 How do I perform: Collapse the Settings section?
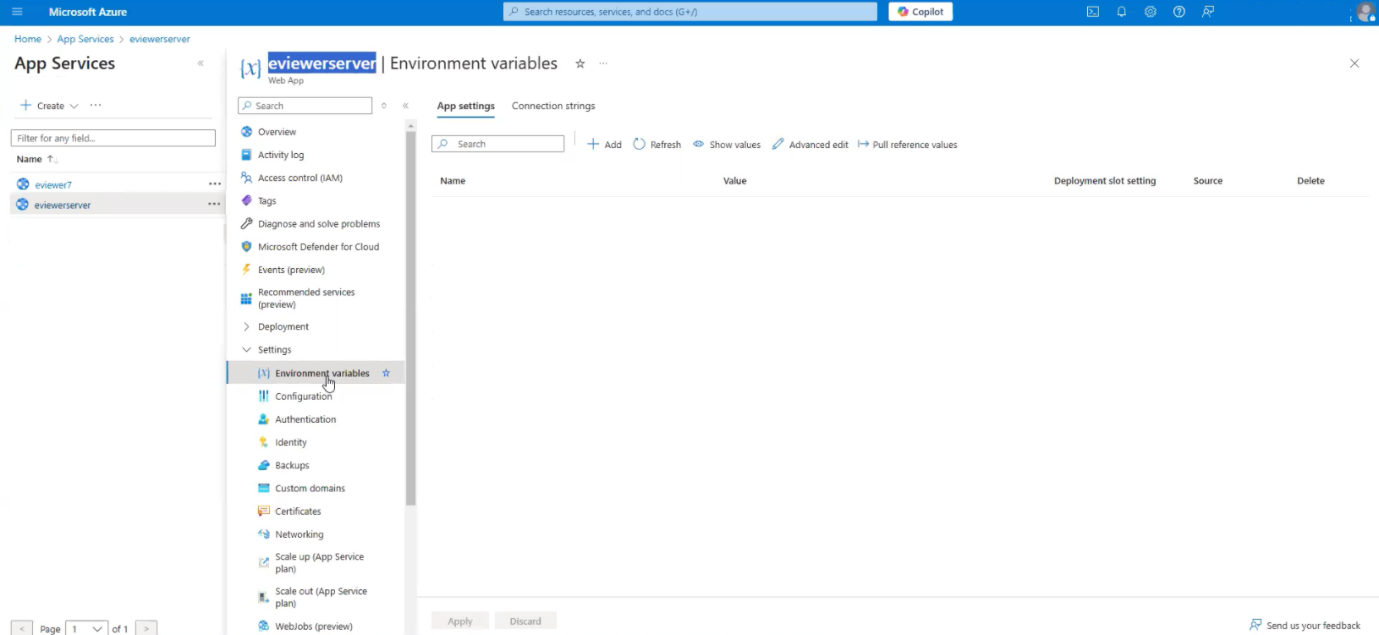tap(246, 349)
